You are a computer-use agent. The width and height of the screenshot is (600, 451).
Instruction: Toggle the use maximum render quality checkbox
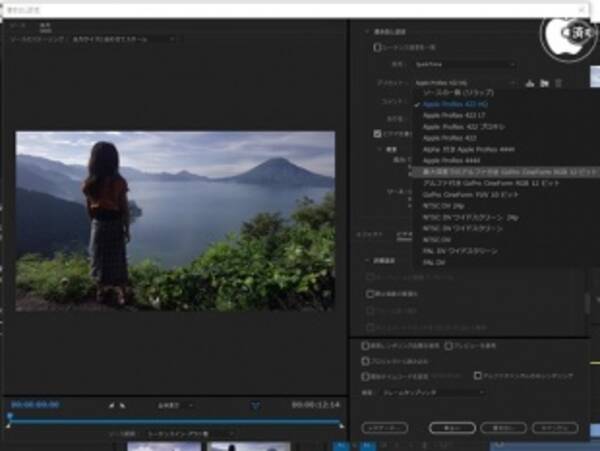coord(366,346)
